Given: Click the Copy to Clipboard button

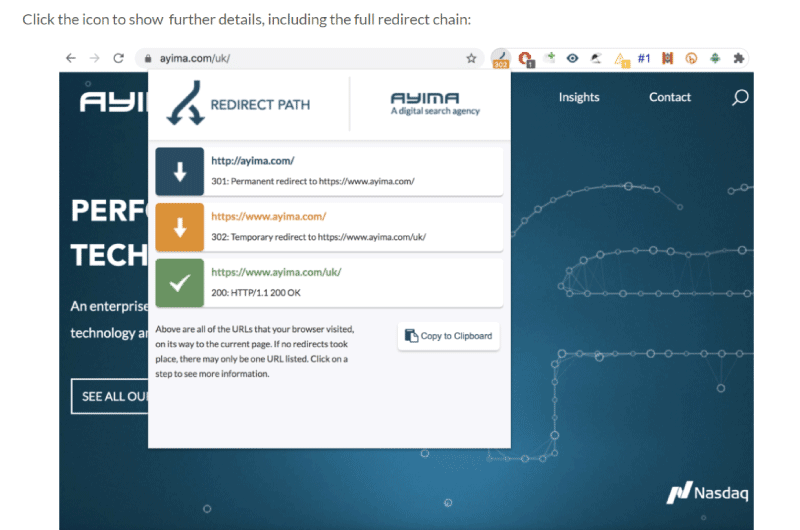Looking at the screenshot, I should pyautogui.click(x=448, y=336).
